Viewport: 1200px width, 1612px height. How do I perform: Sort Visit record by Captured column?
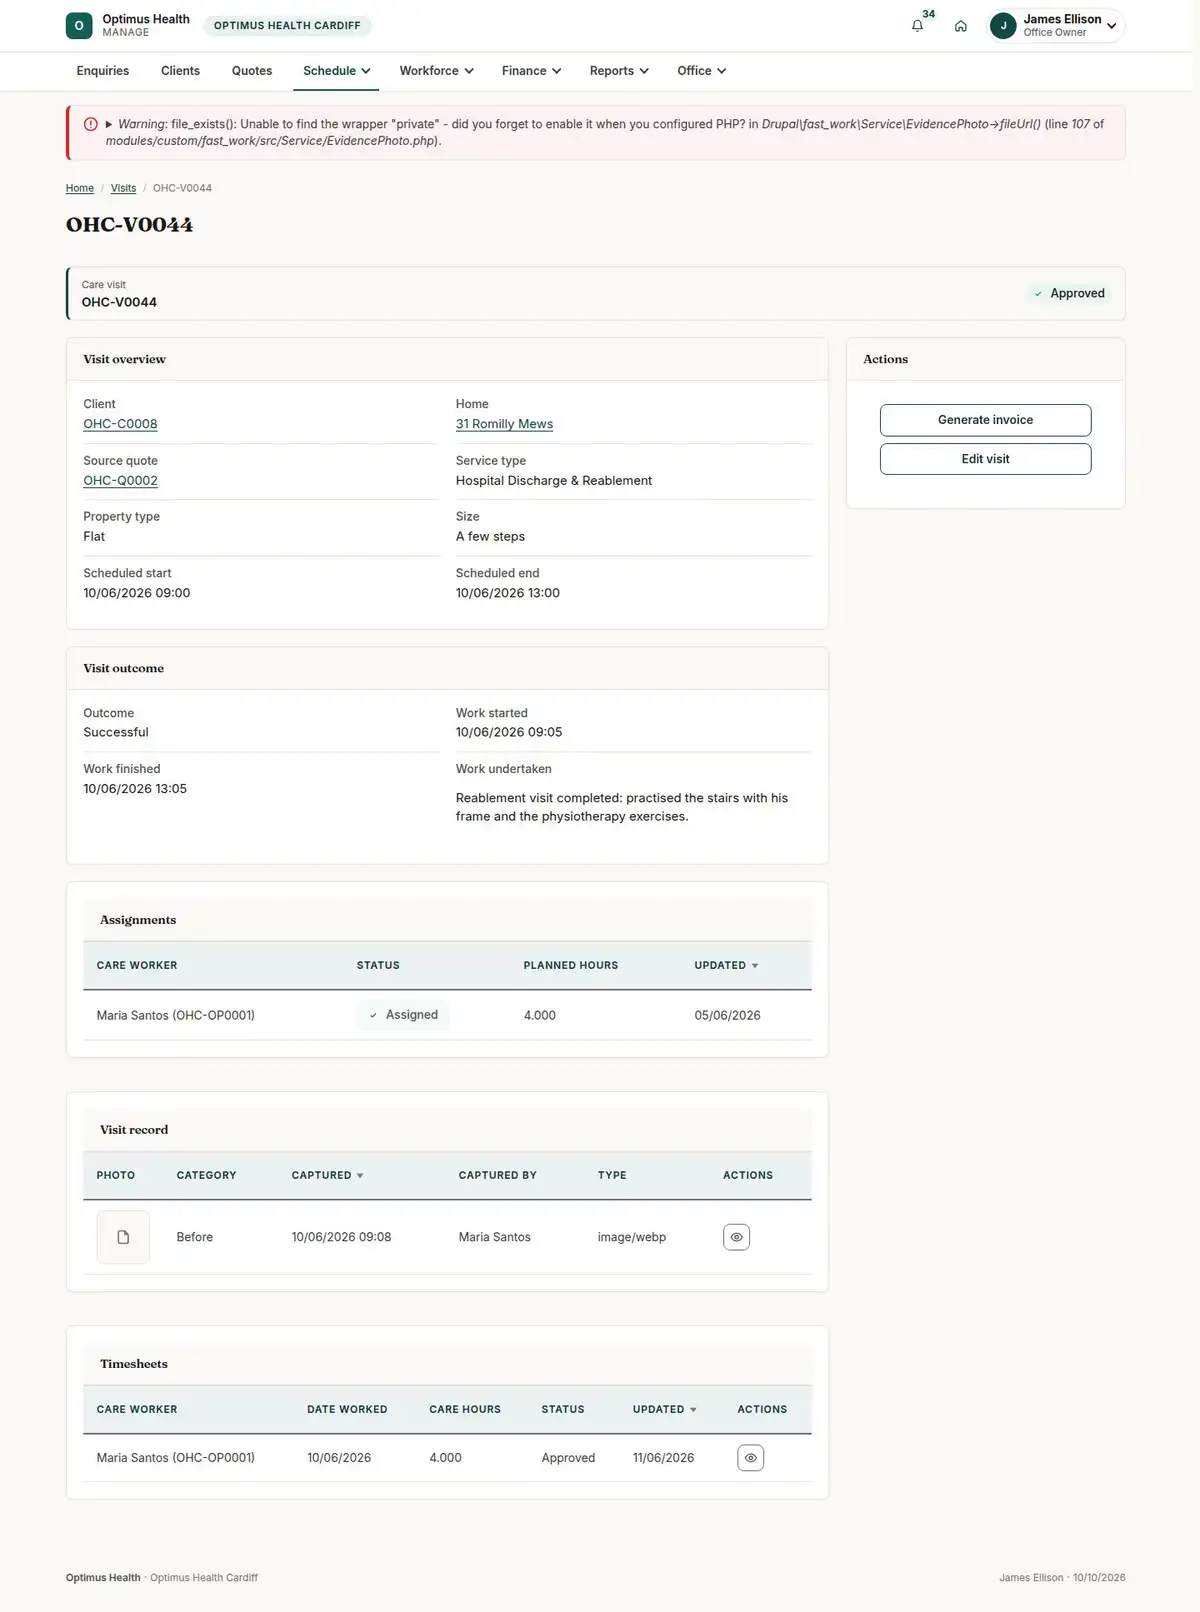pyautogui.click(x=327, y=1176)
